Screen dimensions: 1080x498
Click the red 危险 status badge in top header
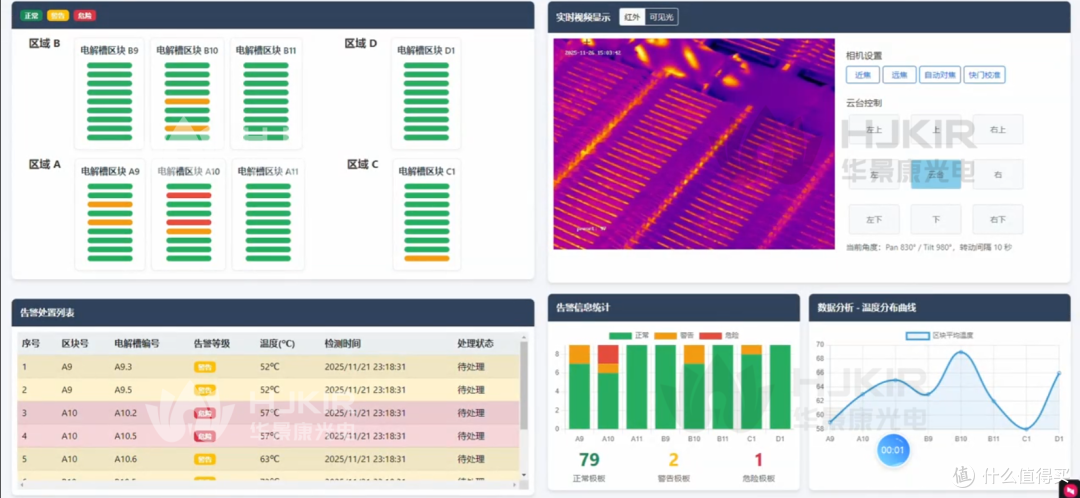click(84, 15)
